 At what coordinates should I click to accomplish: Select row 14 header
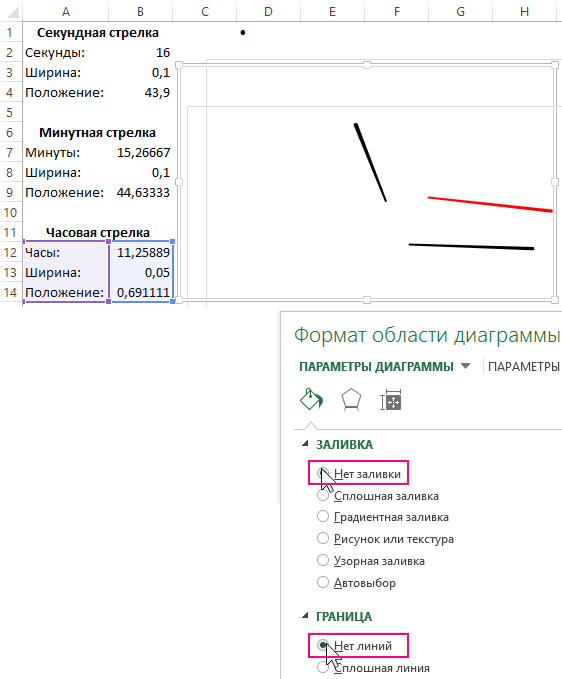pos(11,292)
